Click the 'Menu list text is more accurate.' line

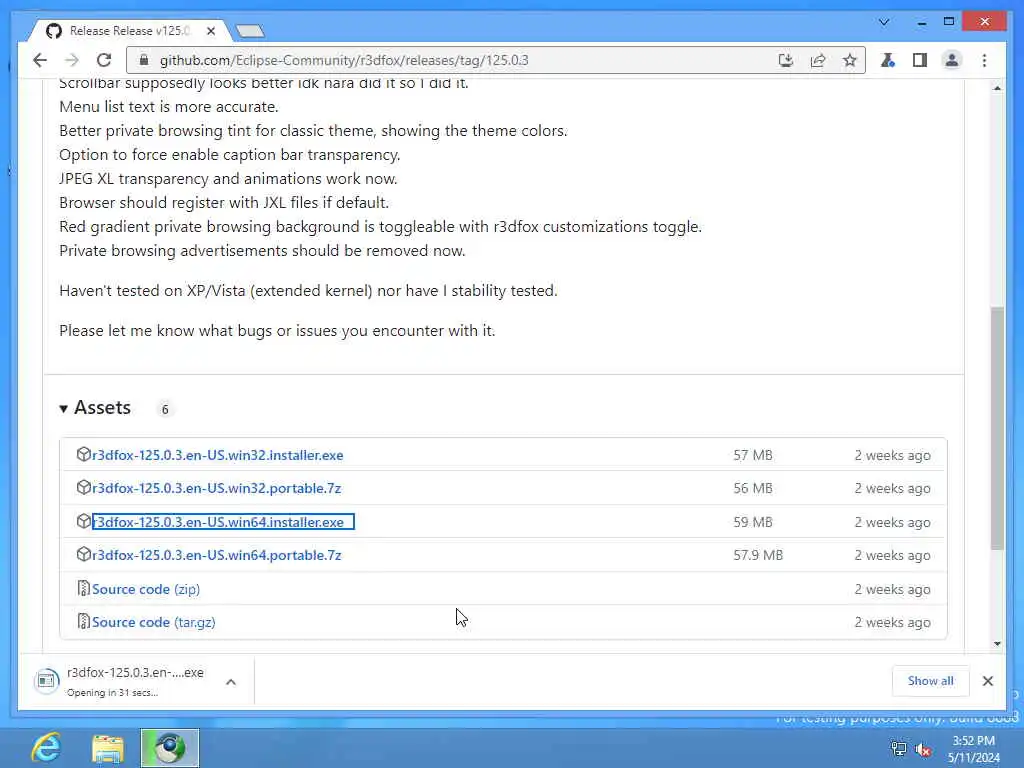point(168,106)
